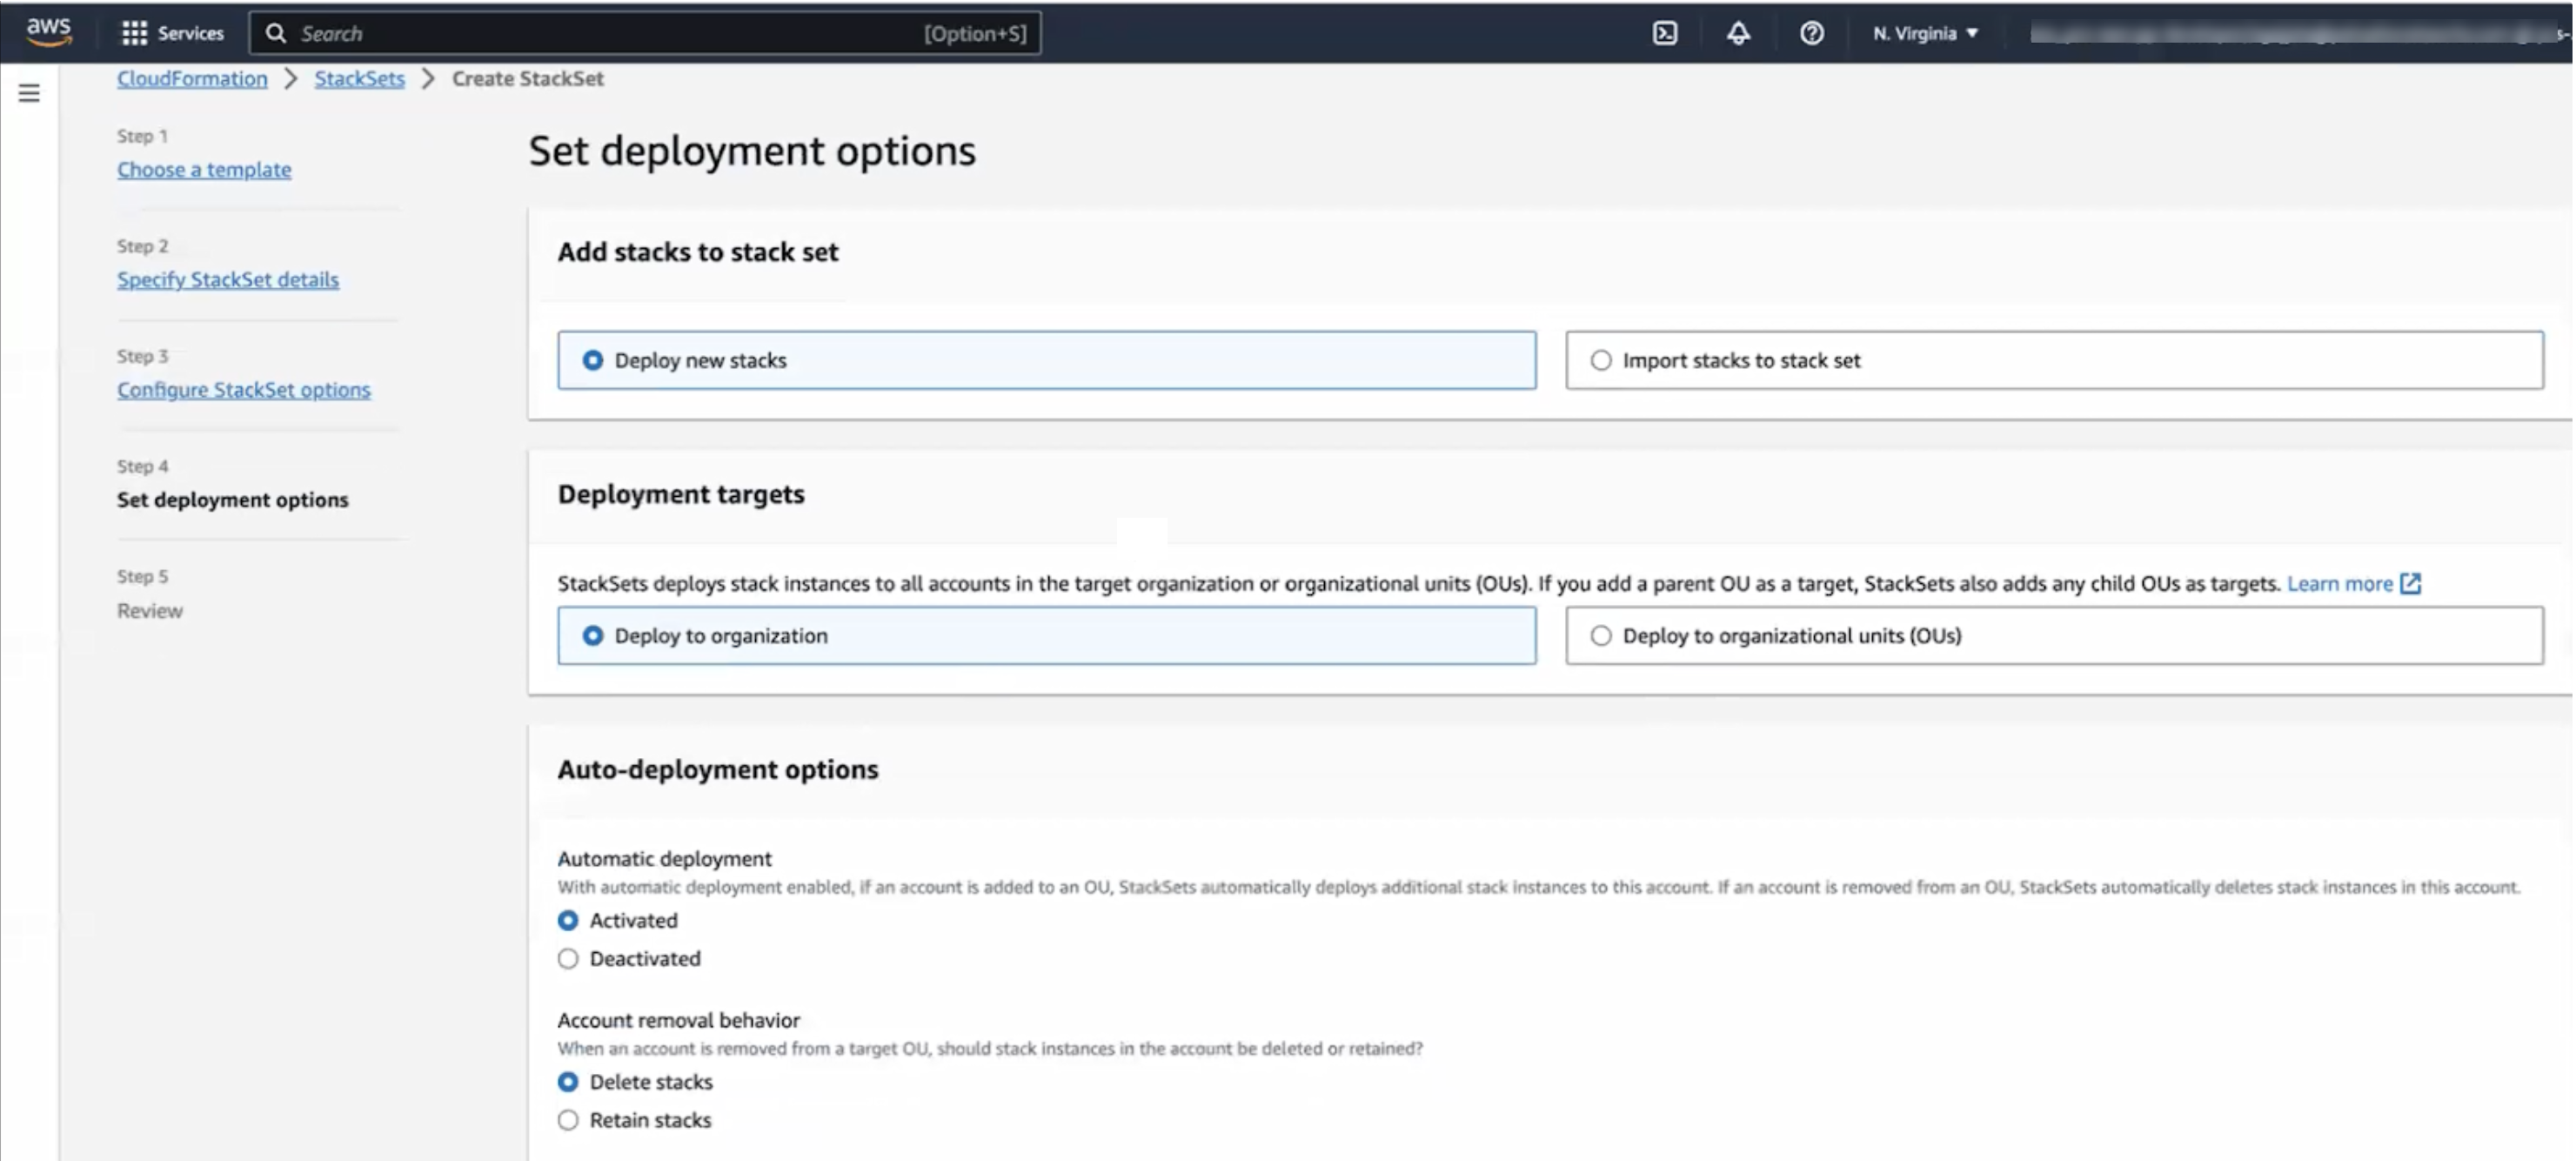Go to StackSets breadcrumb
2576x1161 pixels.
tap(359, 78)
